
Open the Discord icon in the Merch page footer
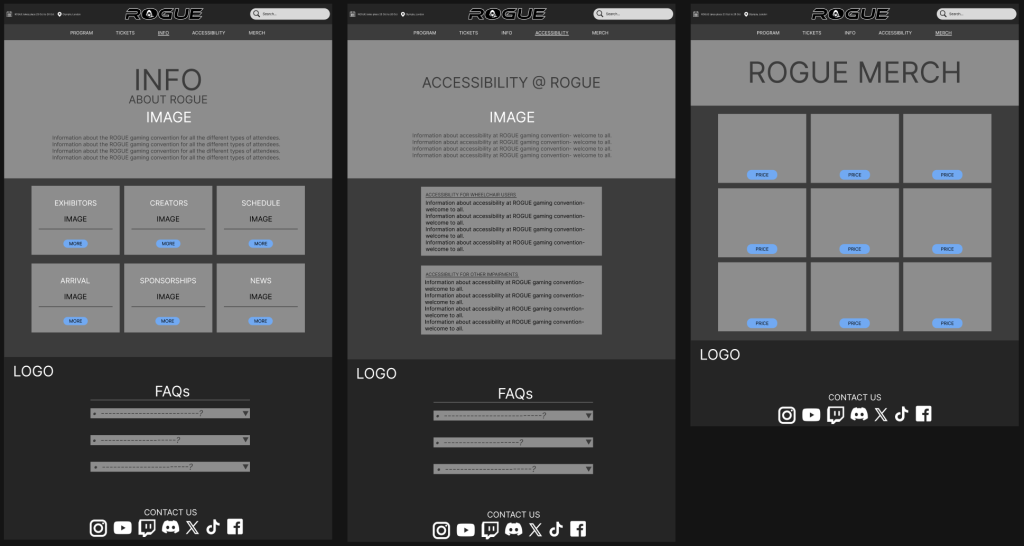coord(859,415)
